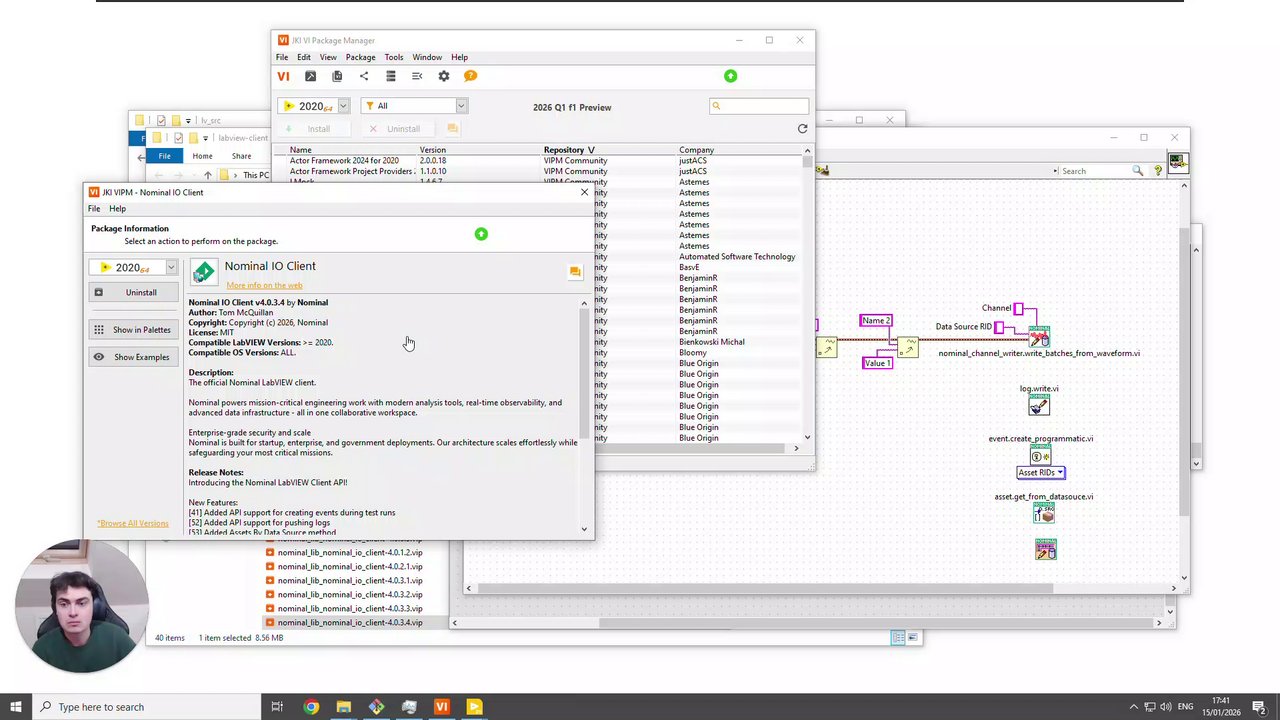Click the share icon in the VIPM toolbar
Viewport: 1280px width, 720px height.
pyautogui.click(x=364, y=76)
